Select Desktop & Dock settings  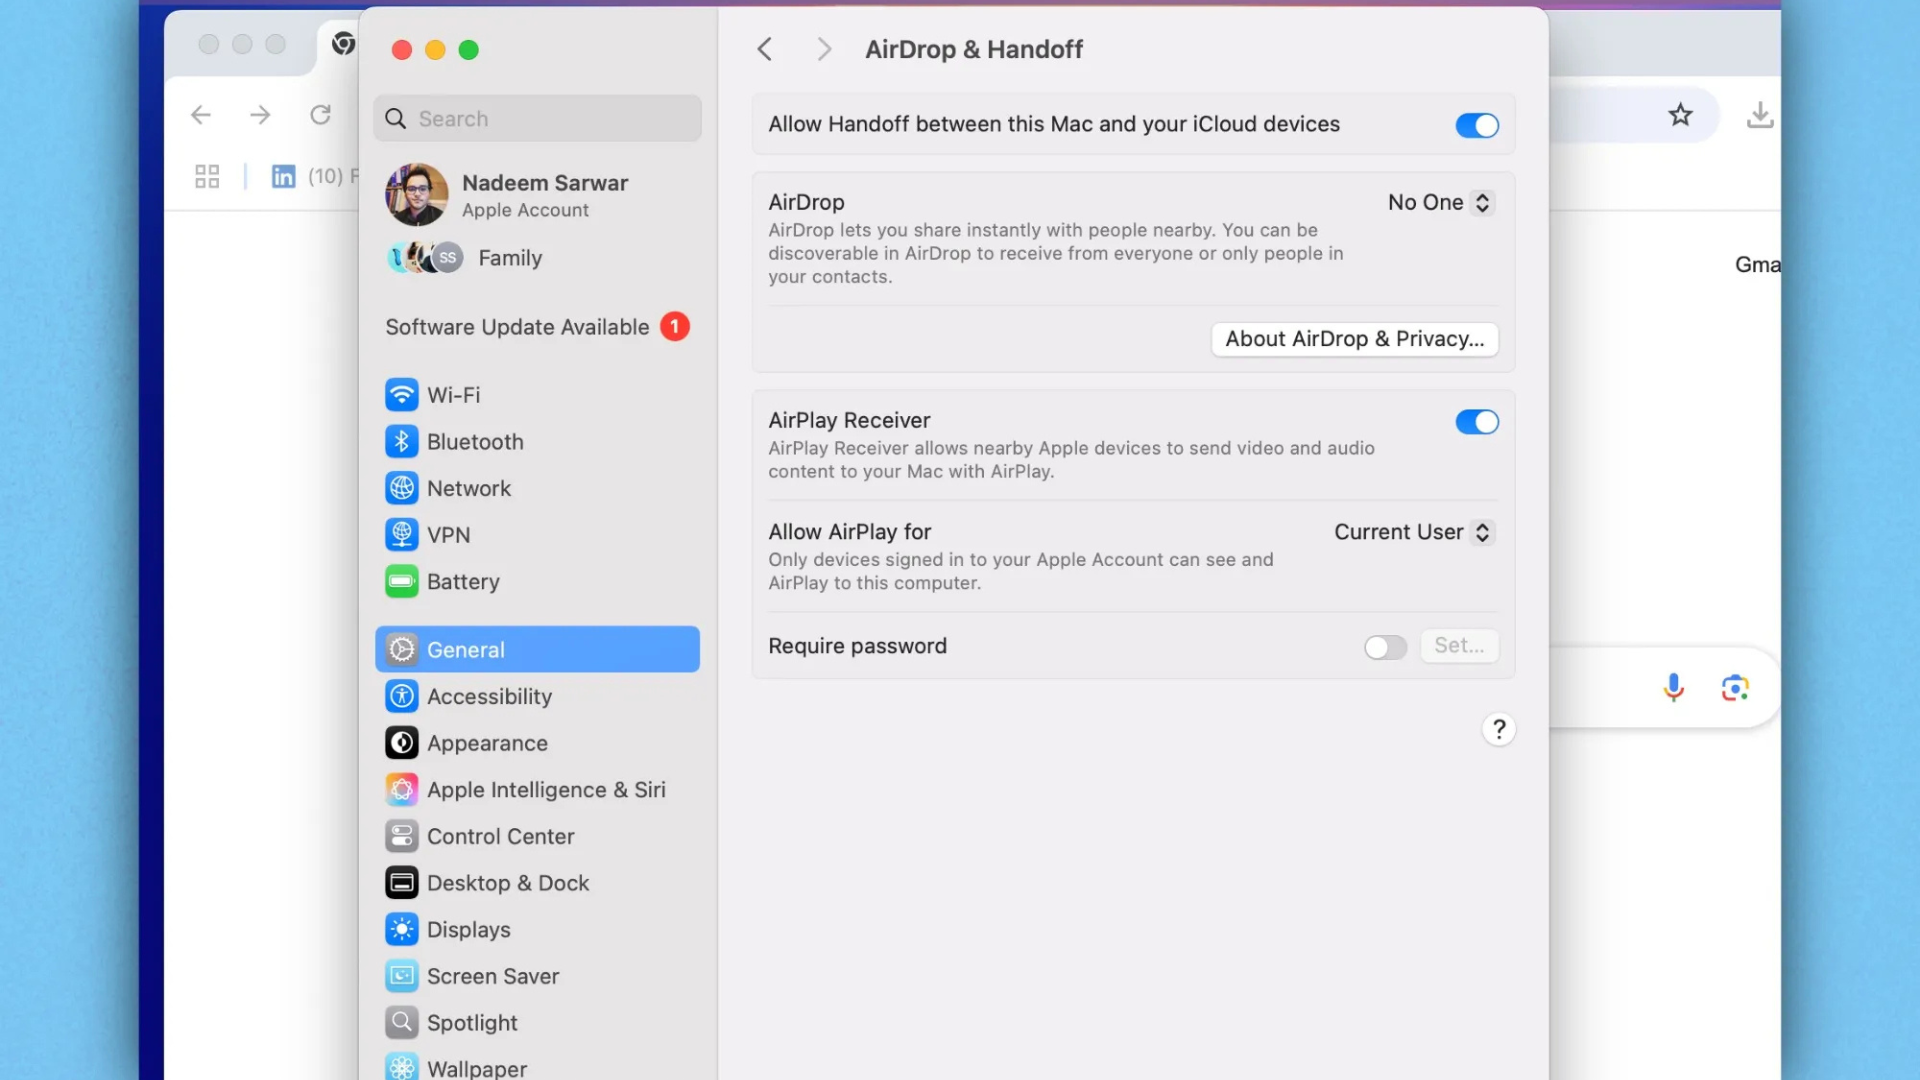point(508,883)
